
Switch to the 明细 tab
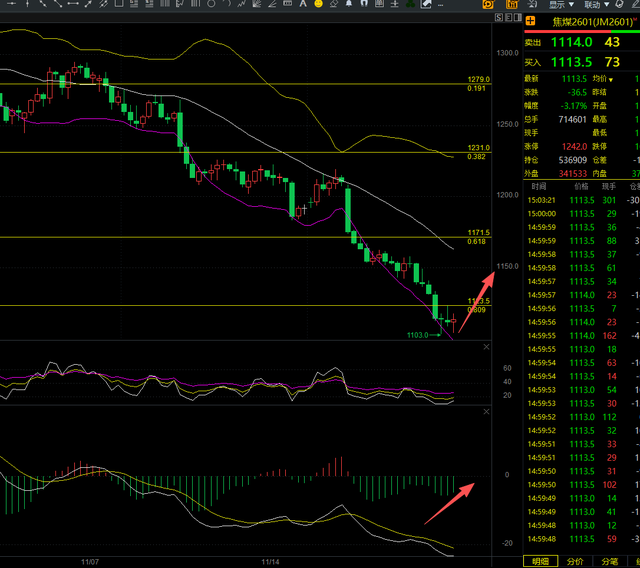(540, 562)
